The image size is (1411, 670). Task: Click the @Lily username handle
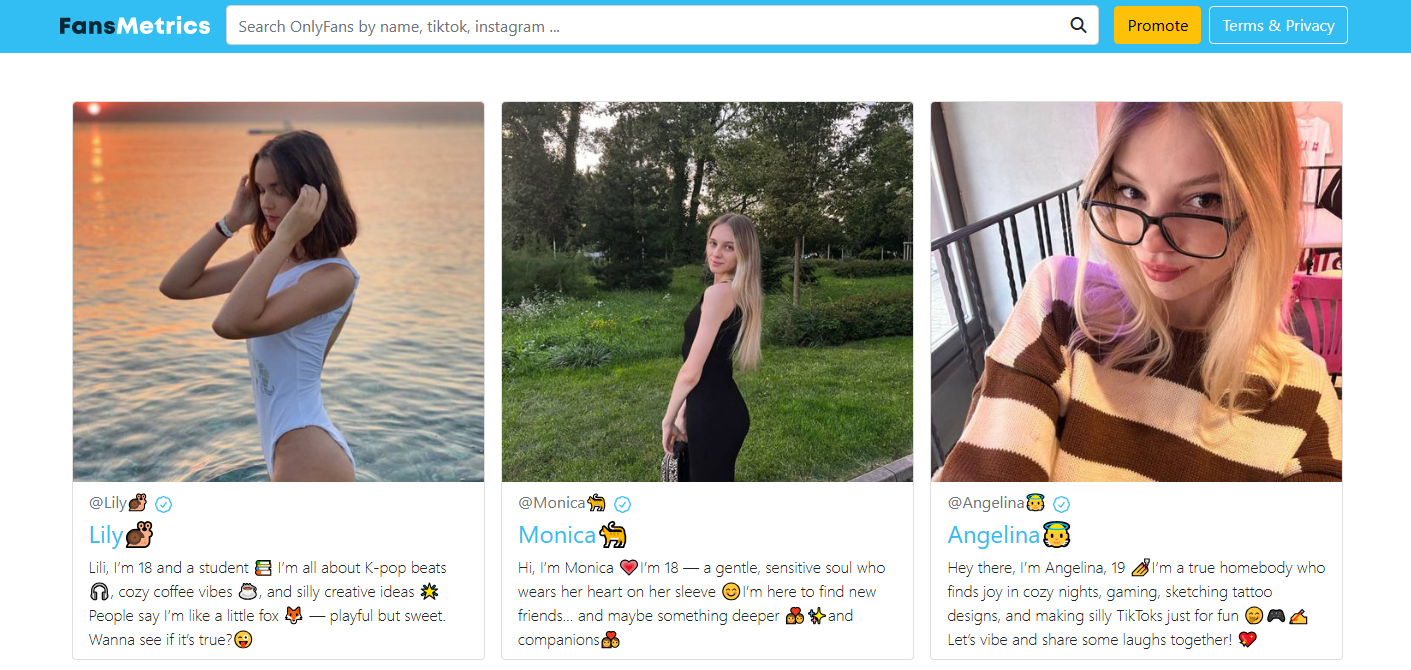[x=108, y=503]
